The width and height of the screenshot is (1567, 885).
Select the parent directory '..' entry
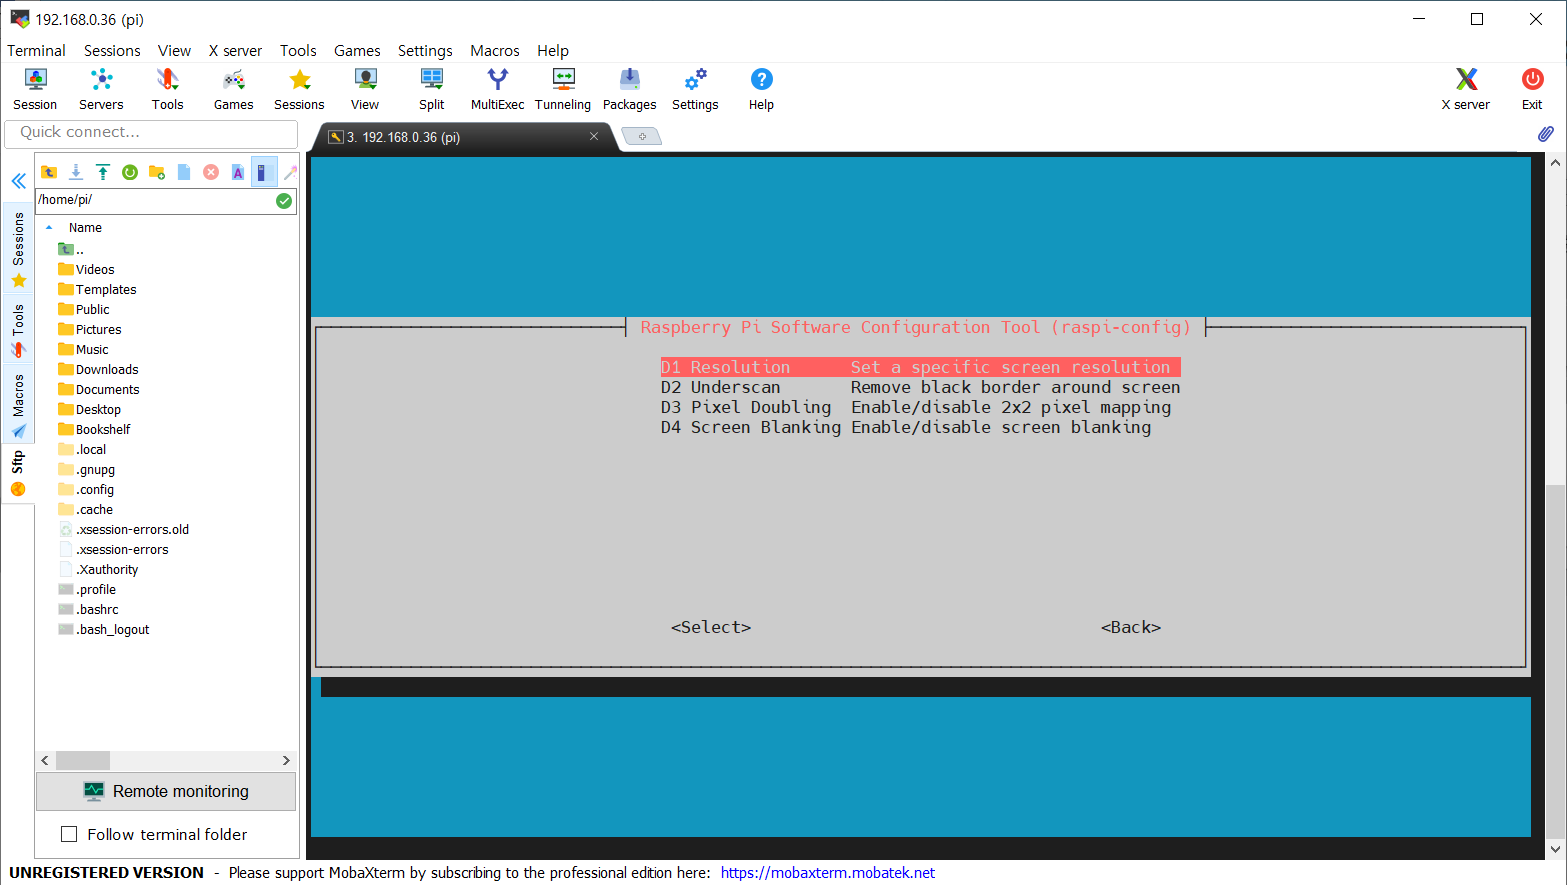71,250
